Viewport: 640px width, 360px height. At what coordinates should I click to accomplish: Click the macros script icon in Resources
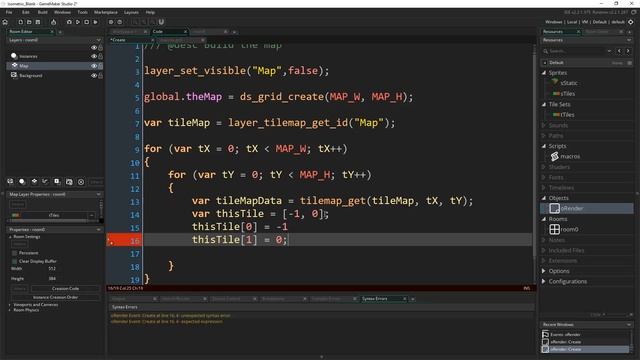tap(554, 156)
